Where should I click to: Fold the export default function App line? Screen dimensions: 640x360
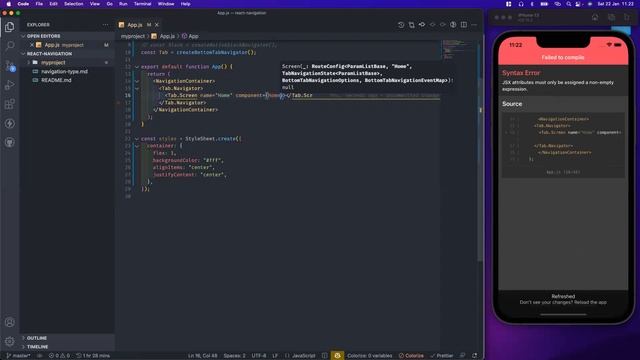point(137,67)
